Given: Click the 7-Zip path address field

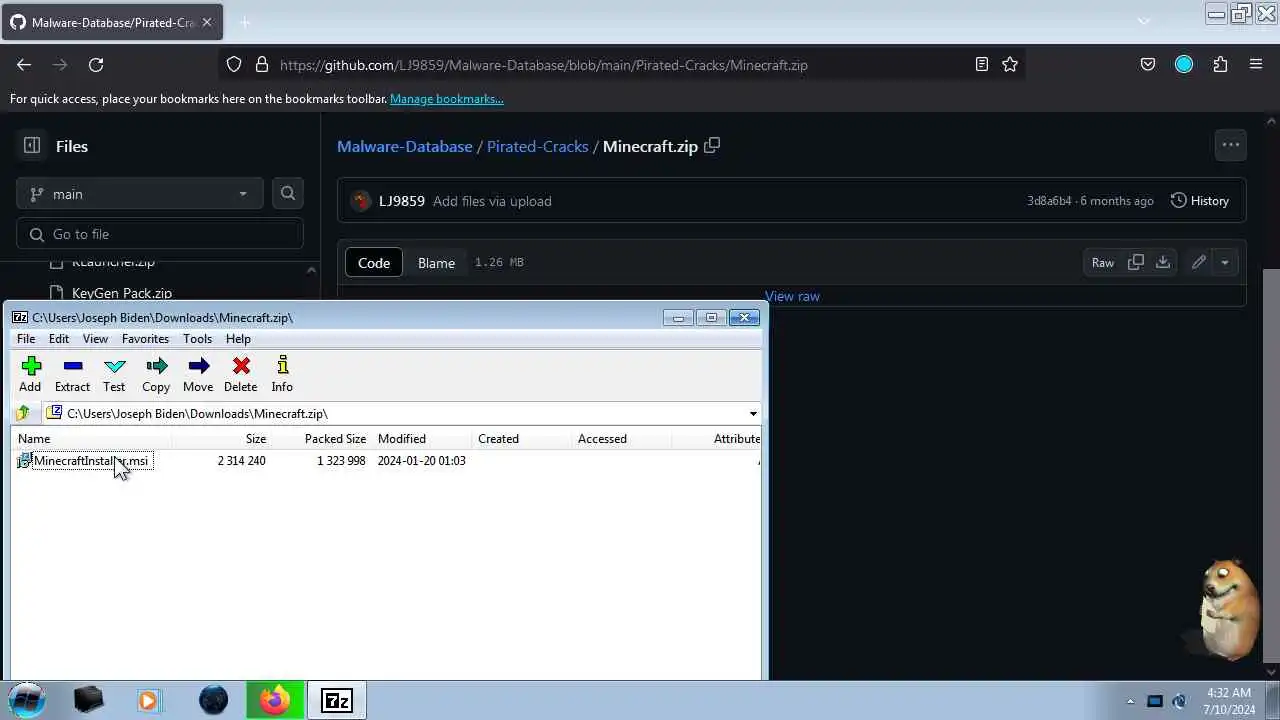Looking at the screenshot, I should tap(395, 413).
